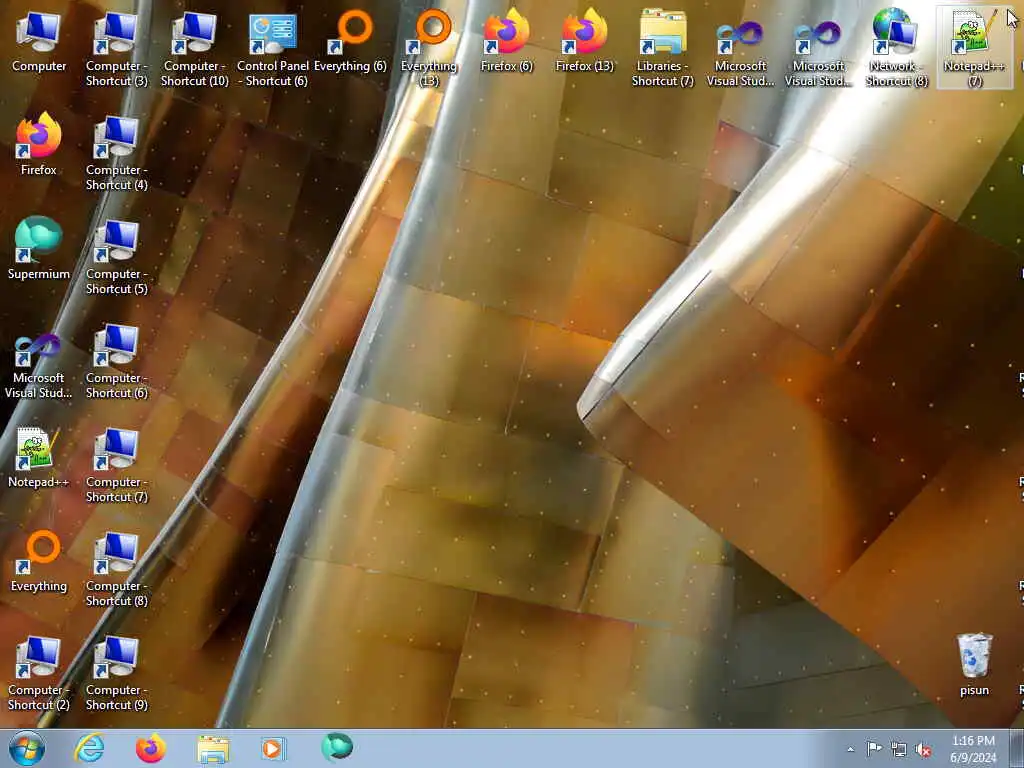Select Computer - Shortcut (10) icon

coord(195,49)
